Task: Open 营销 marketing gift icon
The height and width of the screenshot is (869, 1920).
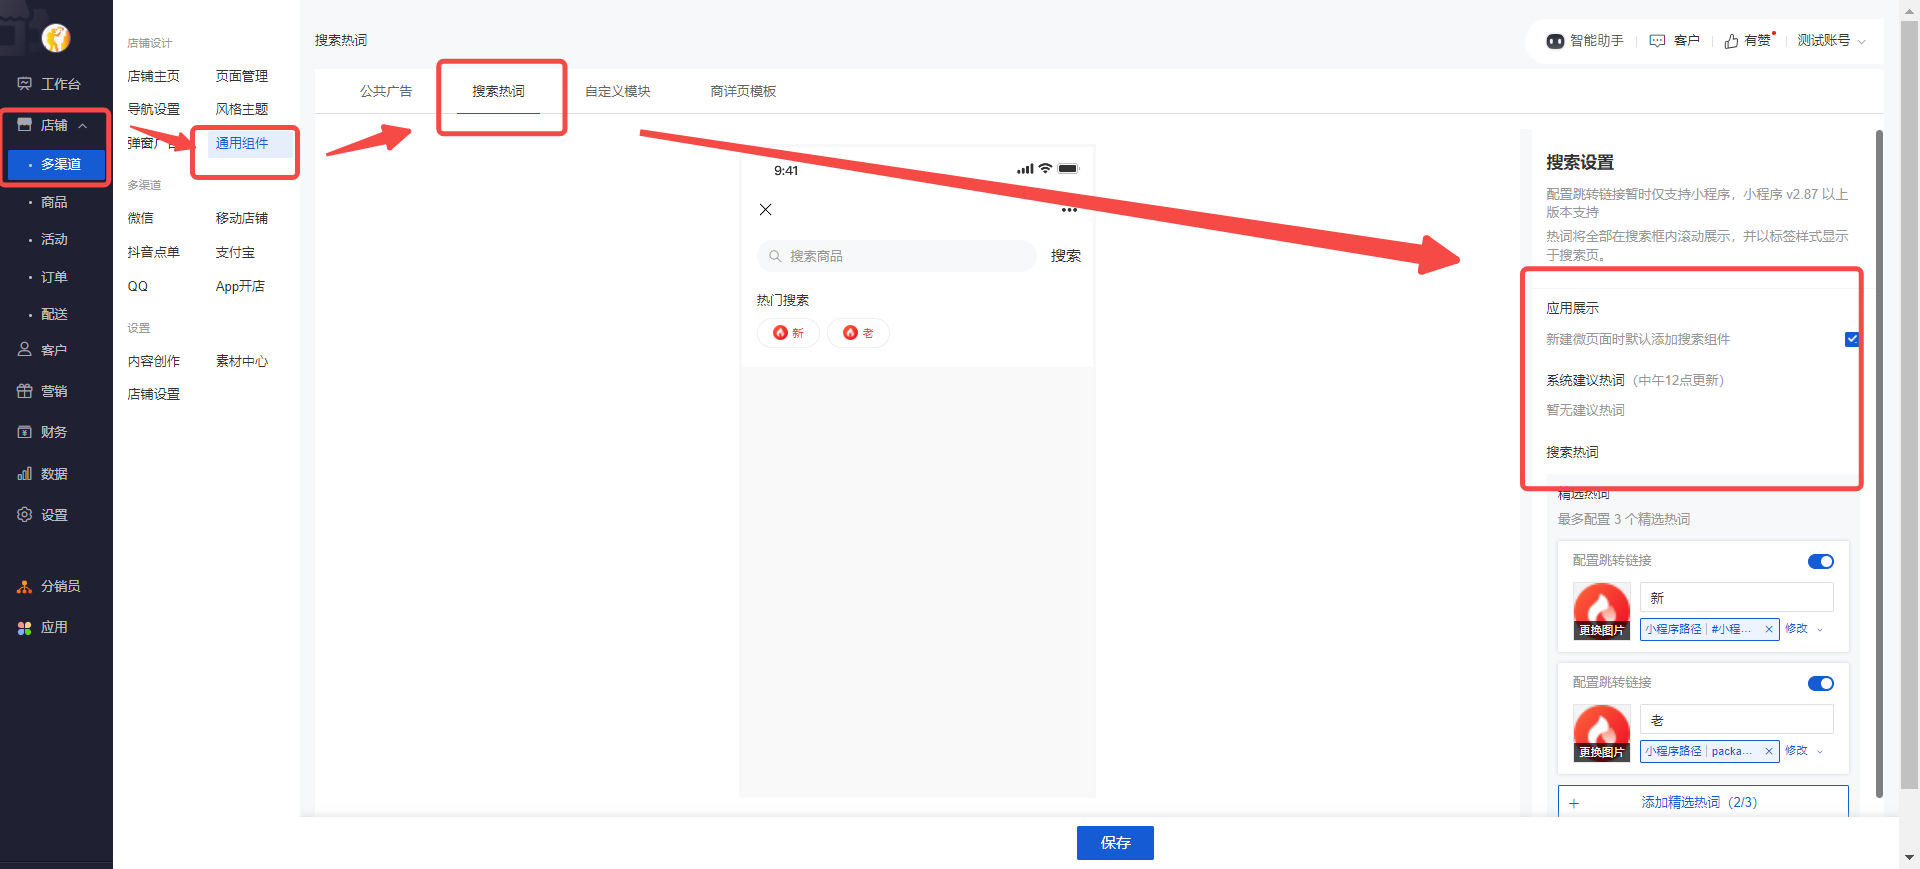Action: 25,391
